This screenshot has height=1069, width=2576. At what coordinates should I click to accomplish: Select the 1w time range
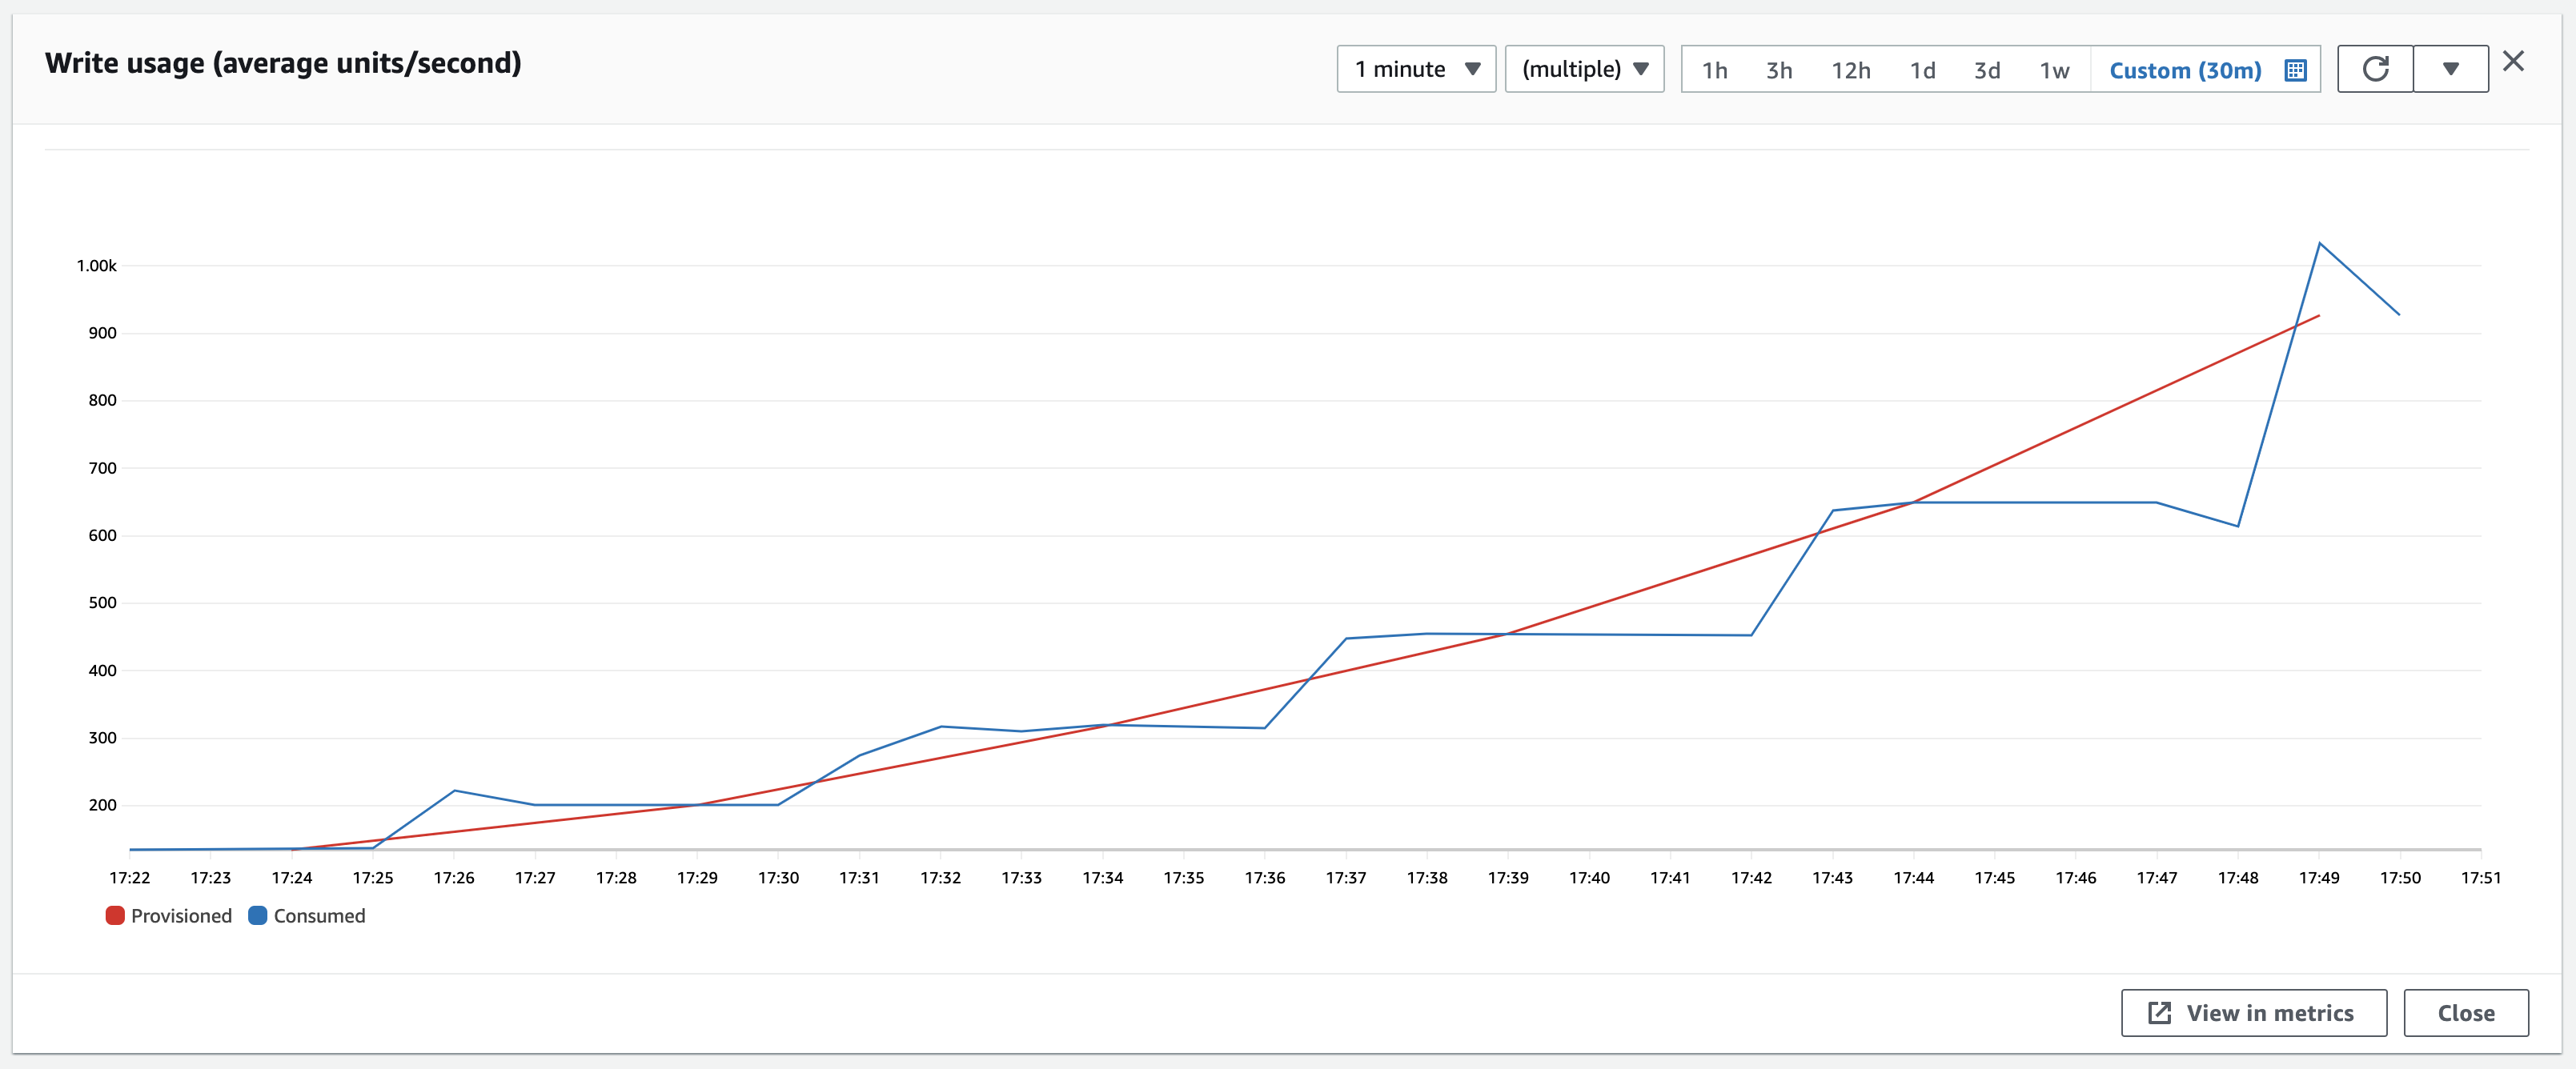click(x=2055, y=70)
